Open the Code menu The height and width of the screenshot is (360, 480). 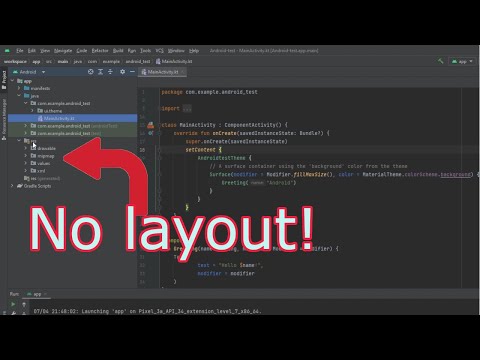(x=82, y=51)
